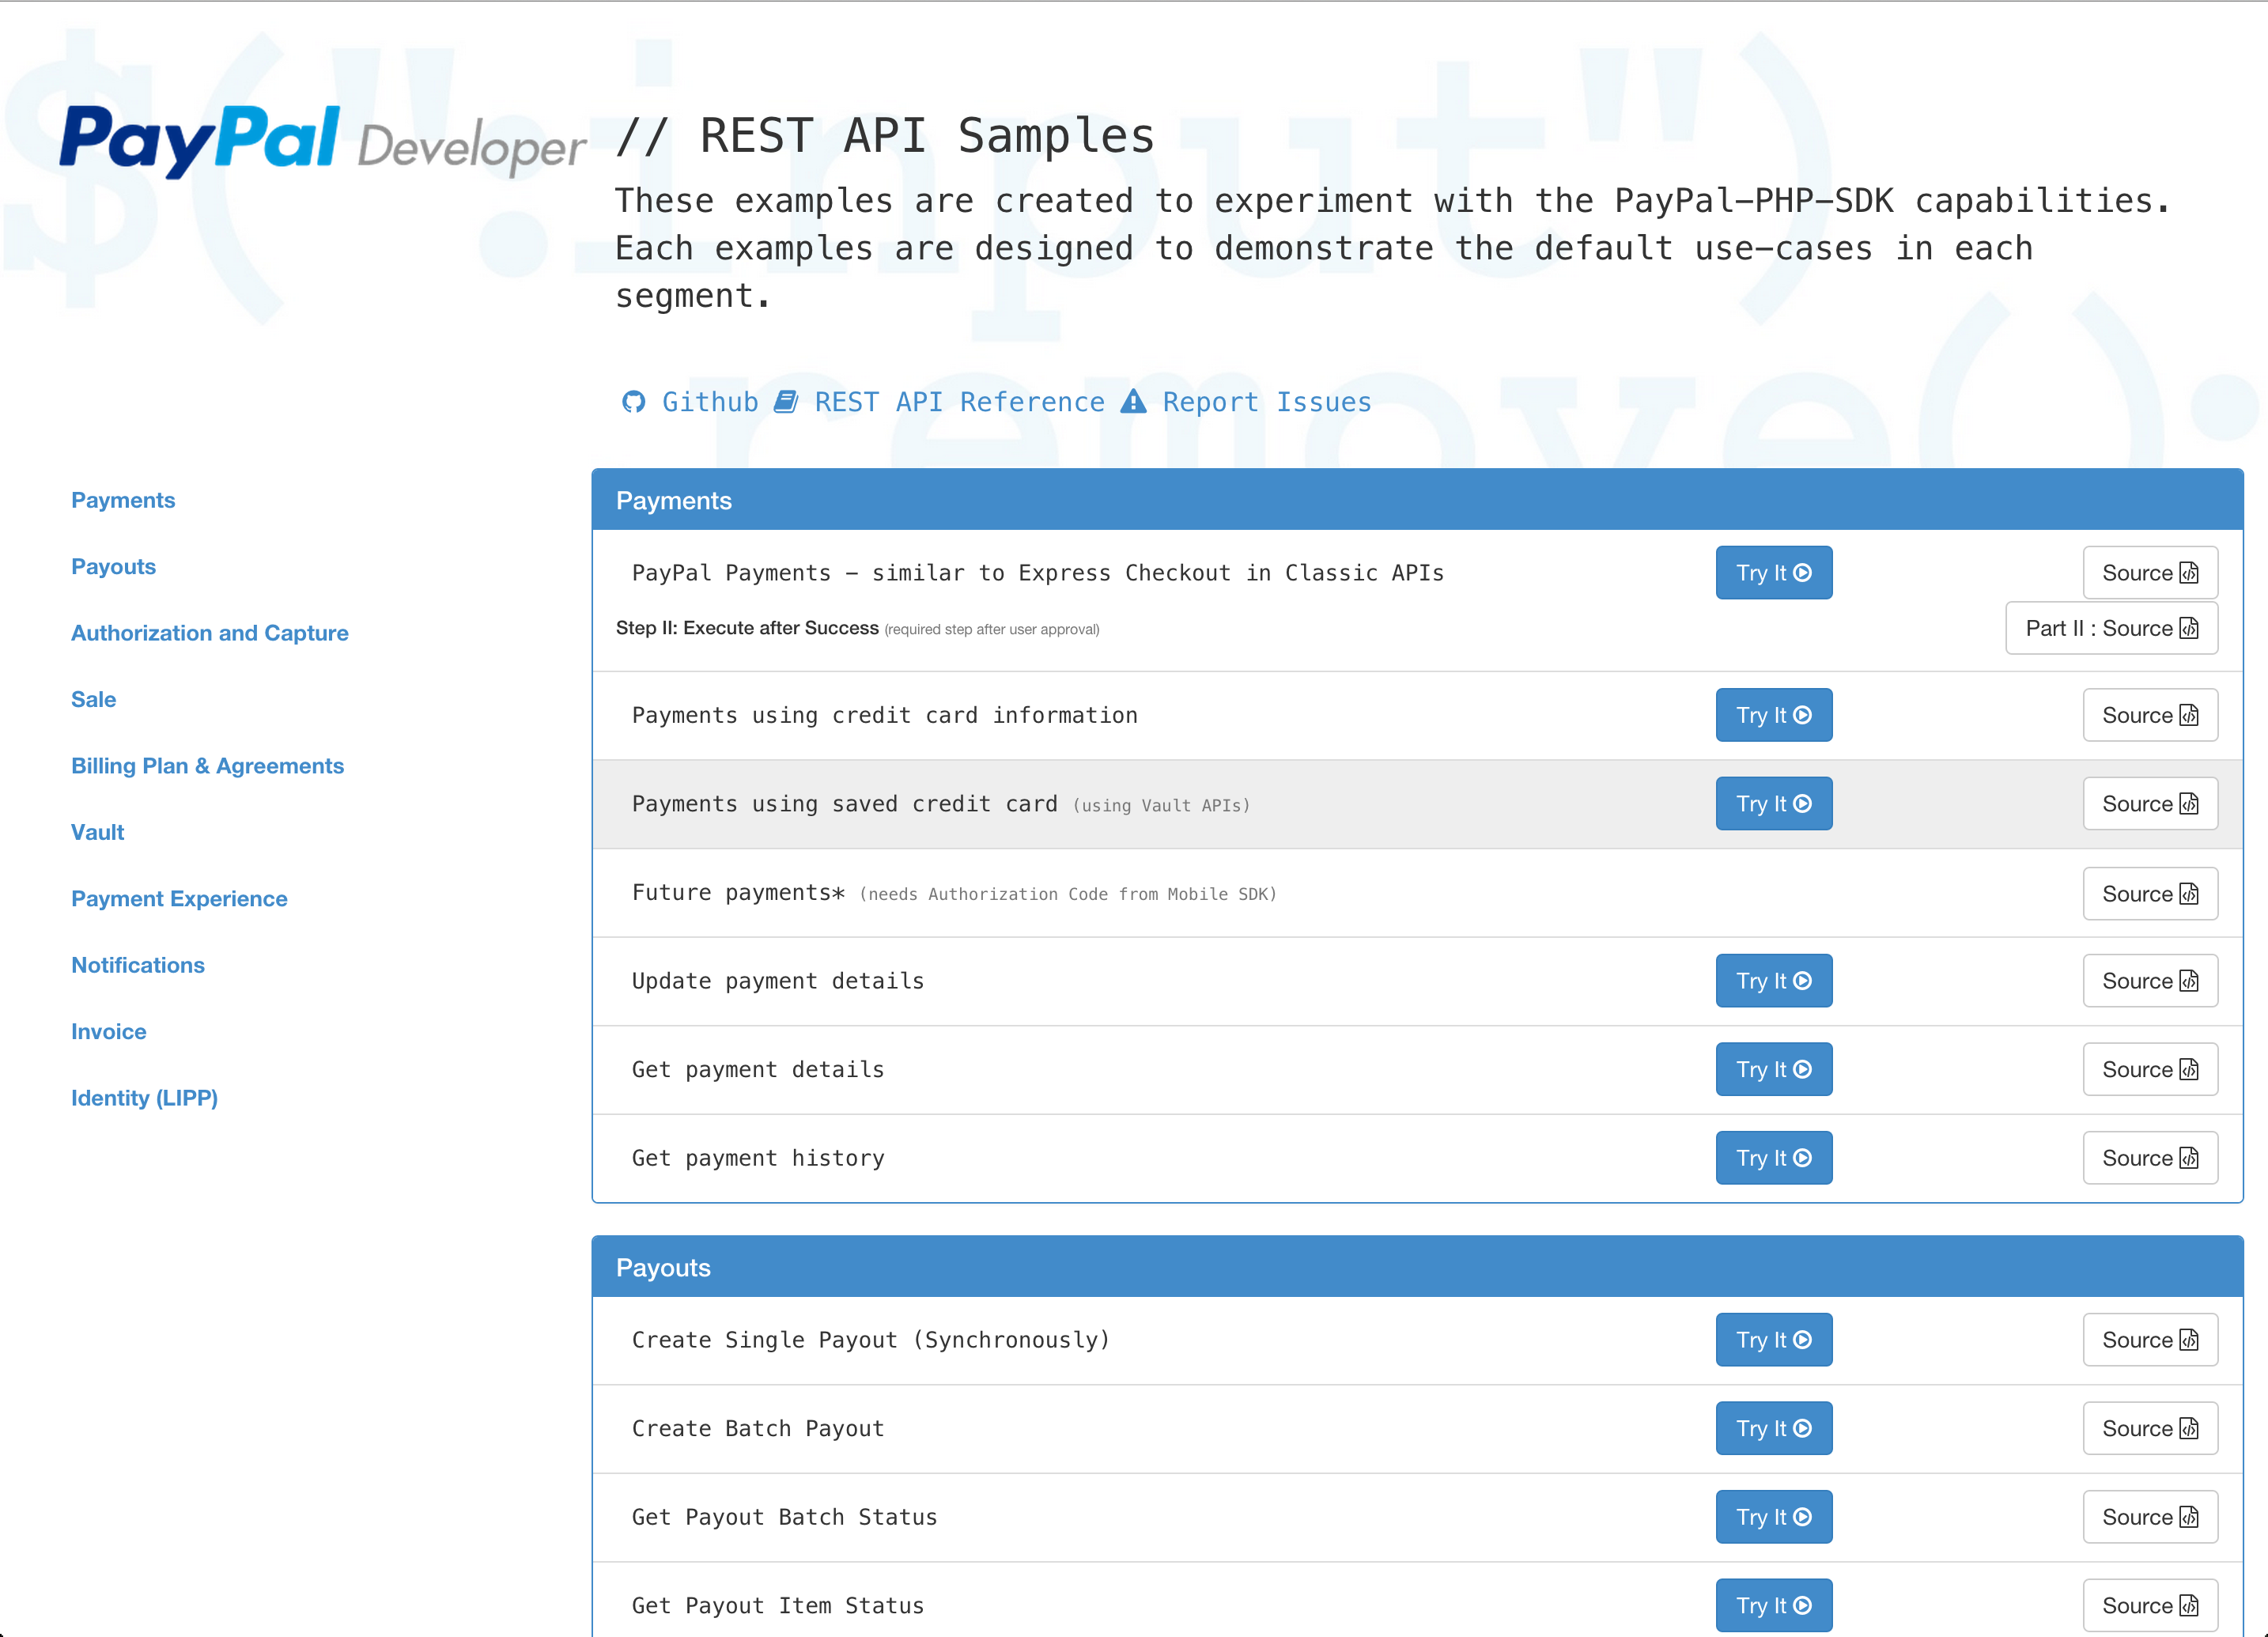Open Authorization and Capture samples
2268x1637 pixels.
tap(210, 632)
